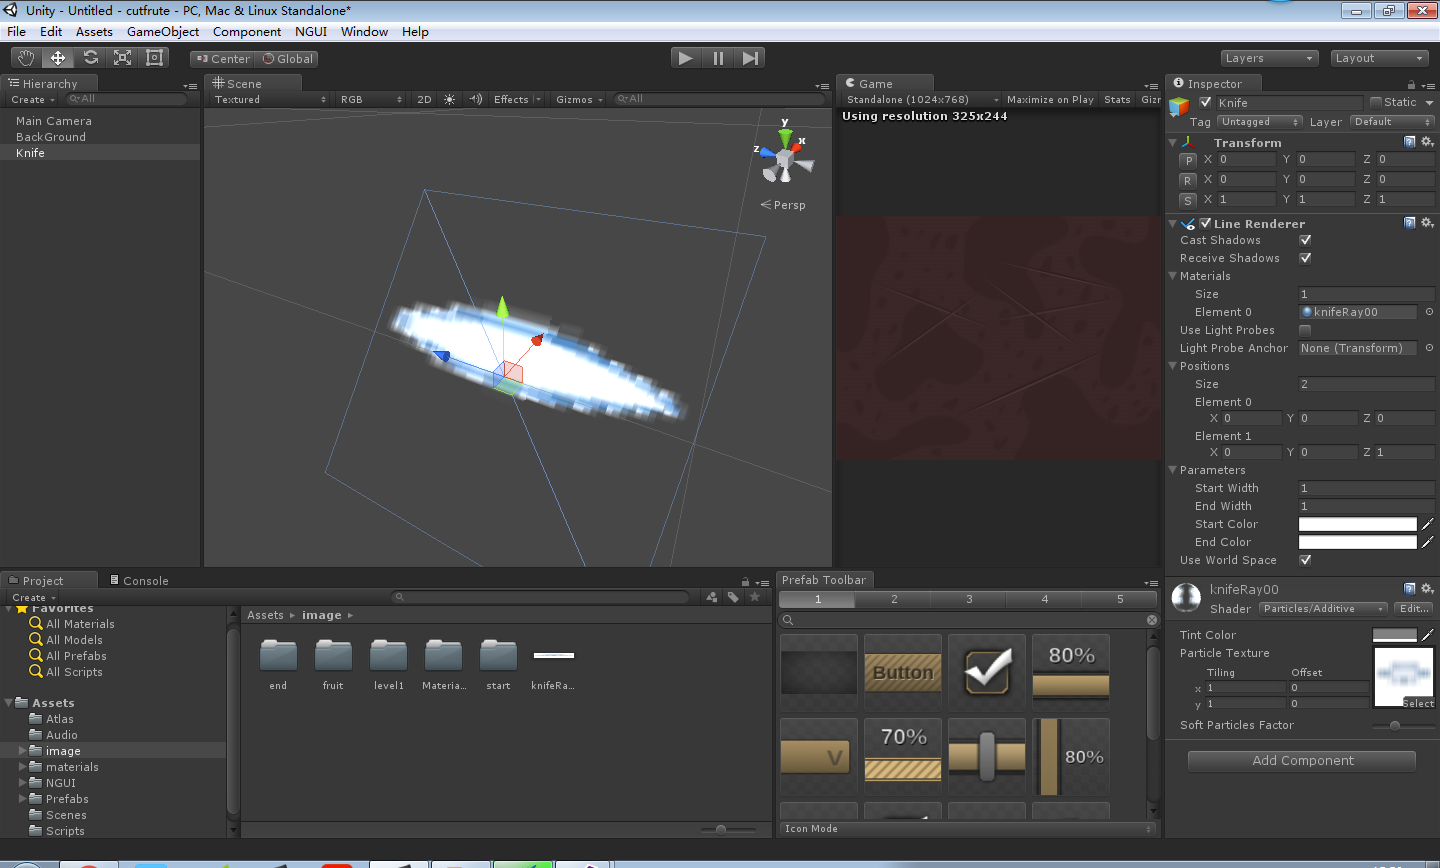Collapse the Positions section in Line Renderer

point(1174,366)
